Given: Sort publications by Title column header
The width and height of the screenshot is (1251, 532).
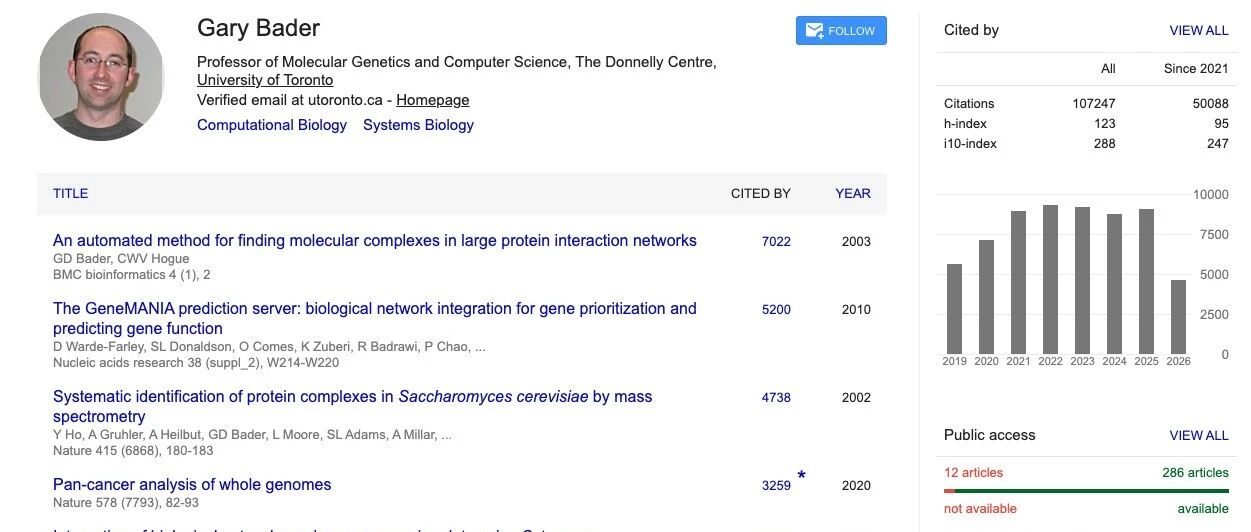Looking at the screenshot, I should pos(71,194).
